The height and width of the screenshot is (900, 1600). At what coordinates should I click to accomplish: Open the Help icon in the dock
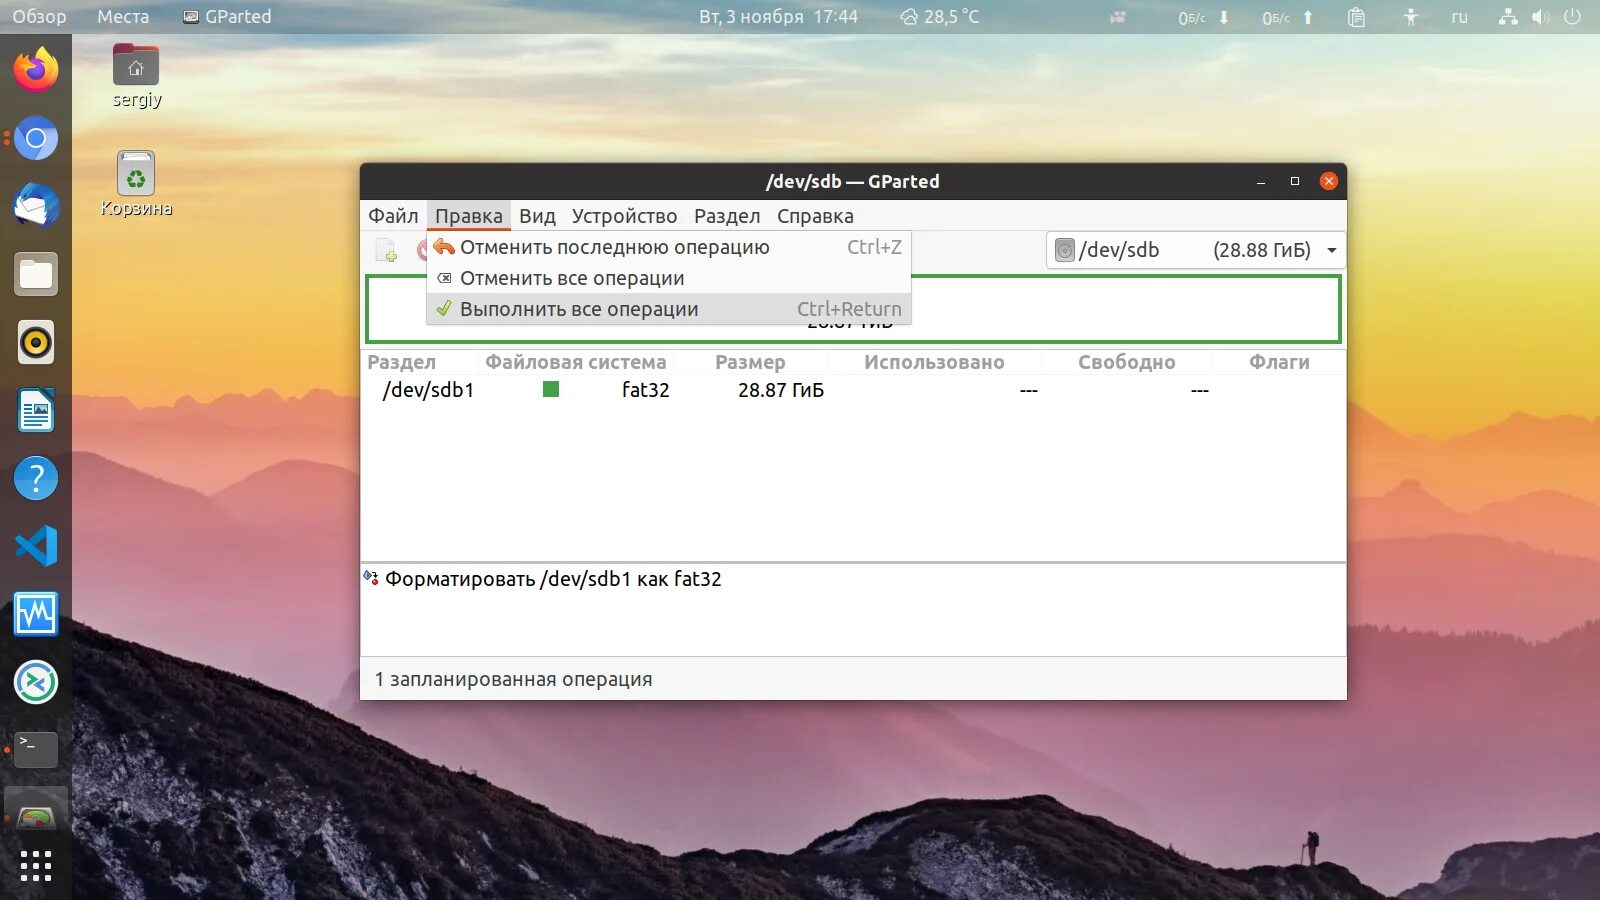[36, 478]
